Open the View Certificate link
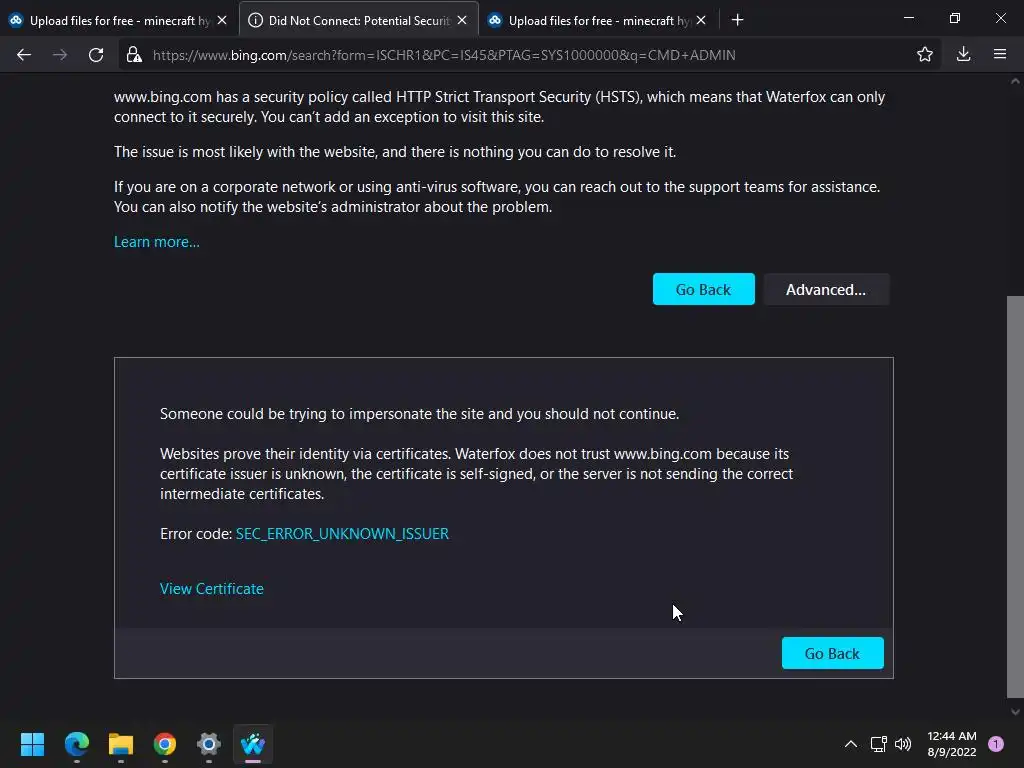The image size is (1024, 768). tap(212, 588)
